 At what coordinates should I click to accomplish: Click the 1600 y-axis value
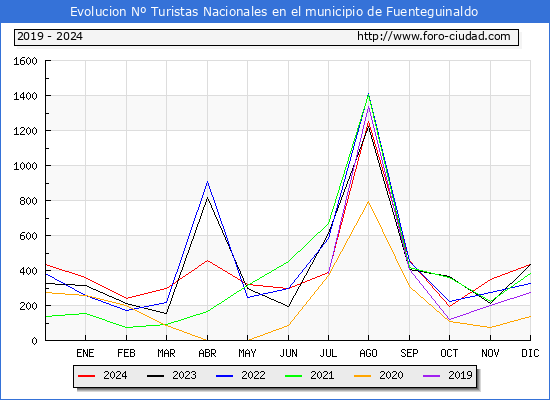click(x=25, y=61)
